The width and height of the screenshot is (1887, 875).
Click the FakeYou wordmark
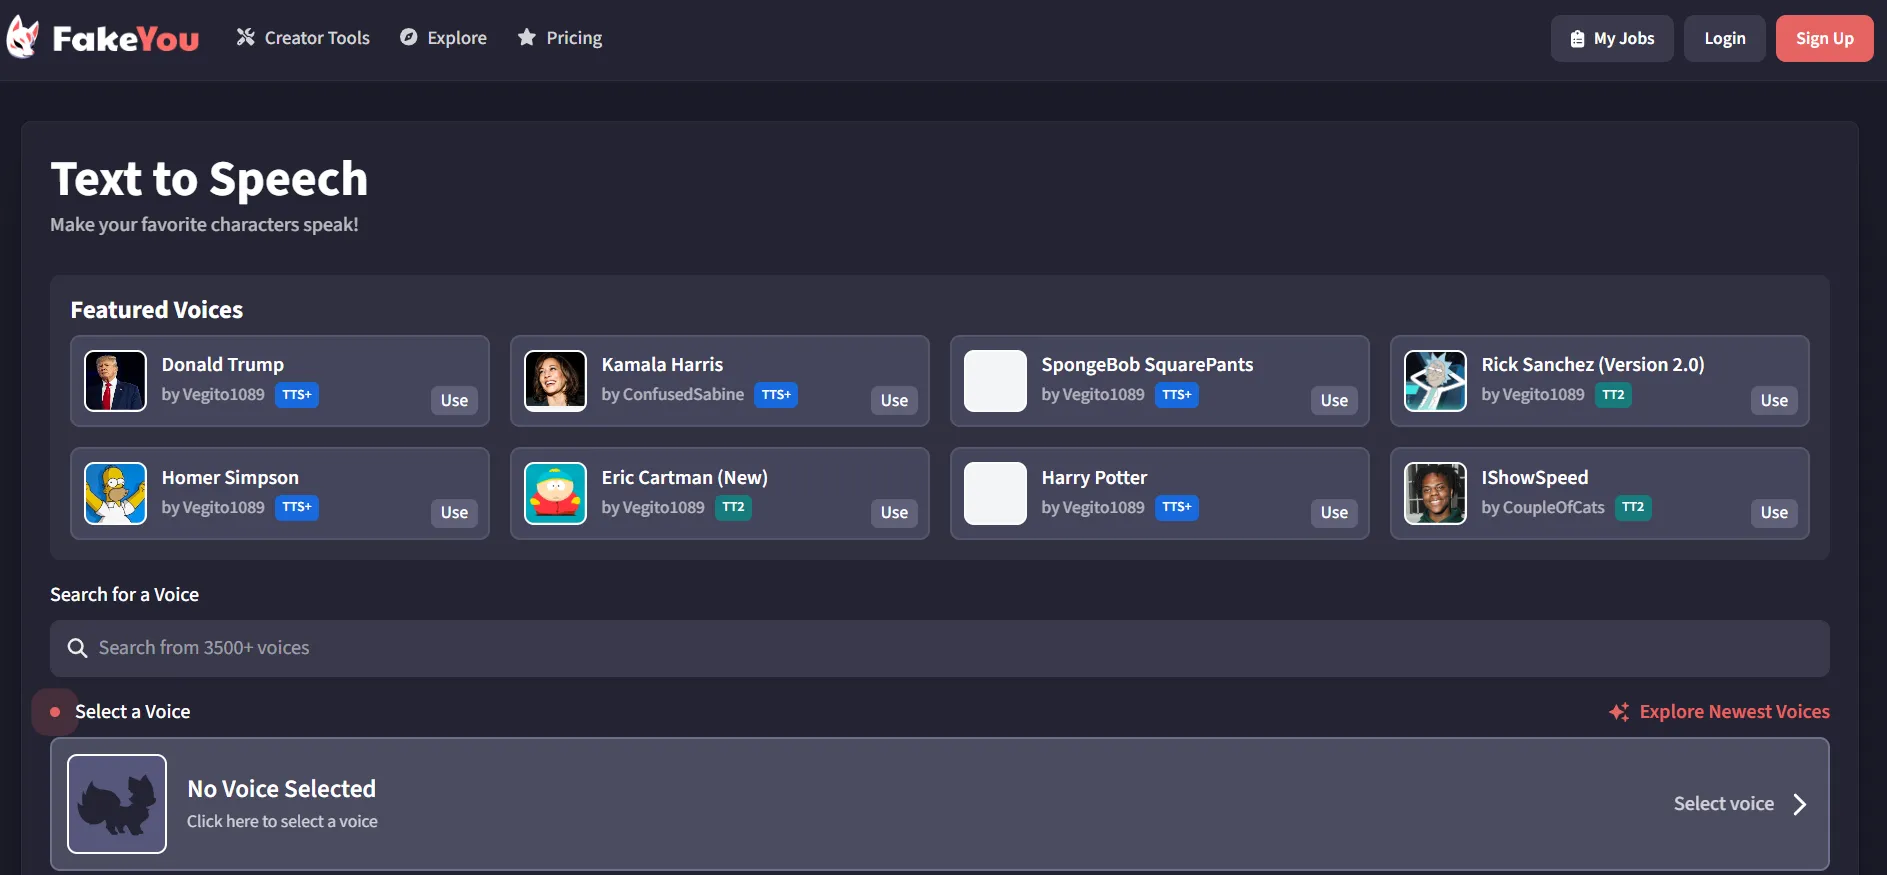(x=126, y=39)
